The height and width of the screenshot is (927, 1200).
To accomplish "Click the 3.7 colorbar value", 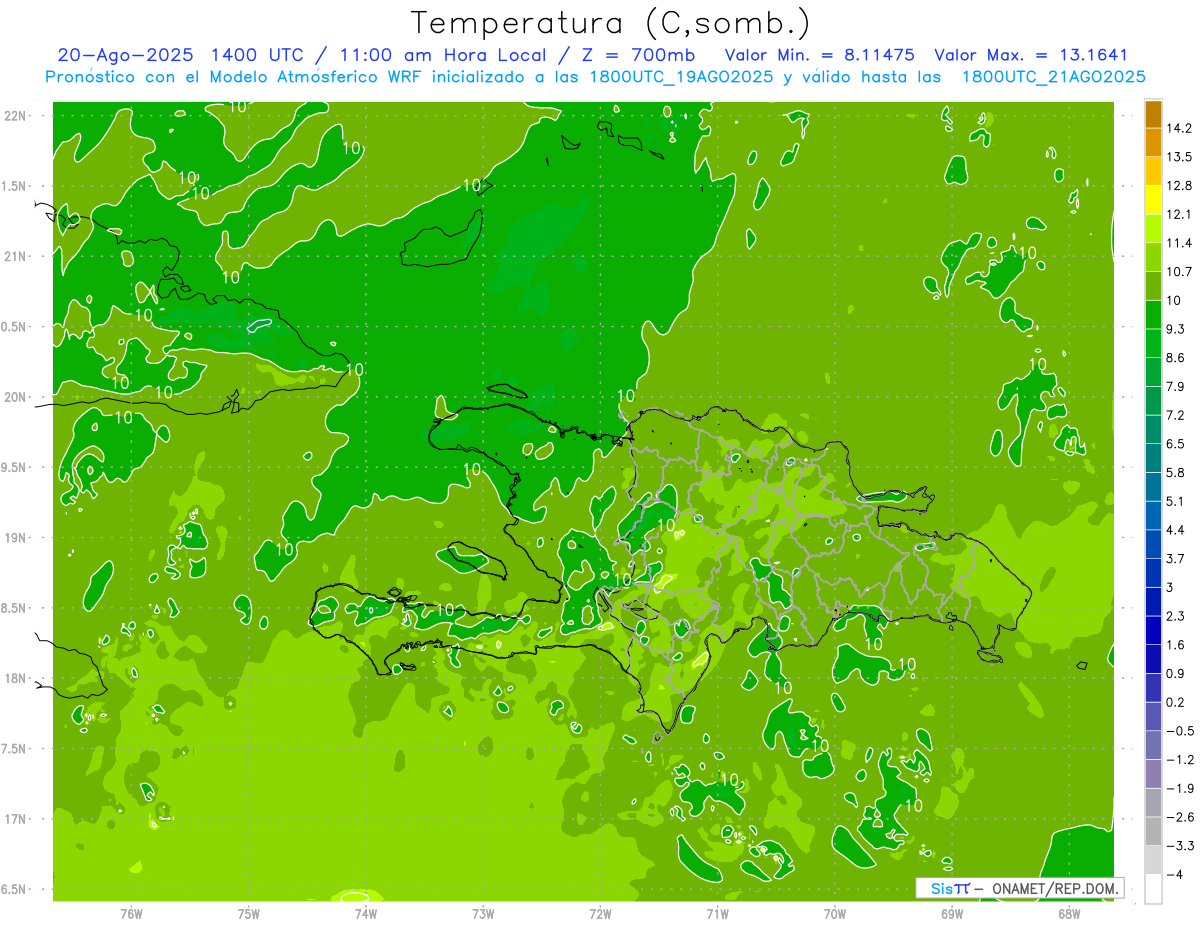I will pos(1176,559).
